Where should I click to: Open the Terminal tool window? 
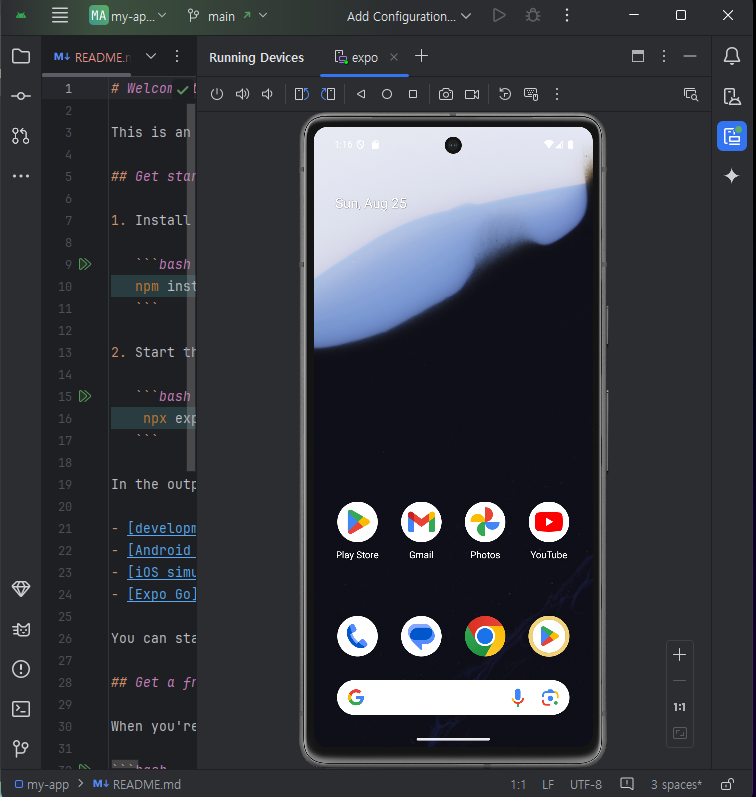pyautogui.click(x=21, y=709)
